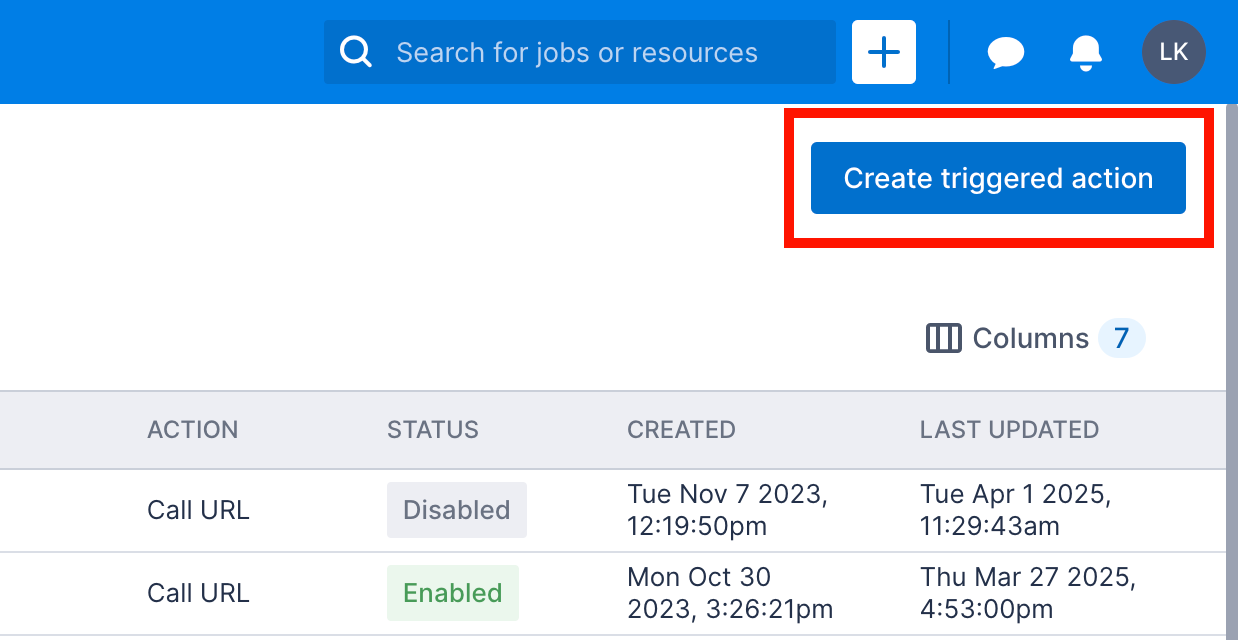The width and height of the screenshot is (1238, 640).
Task: Toggle status on the first Call URL row
Action: point(456,510)
